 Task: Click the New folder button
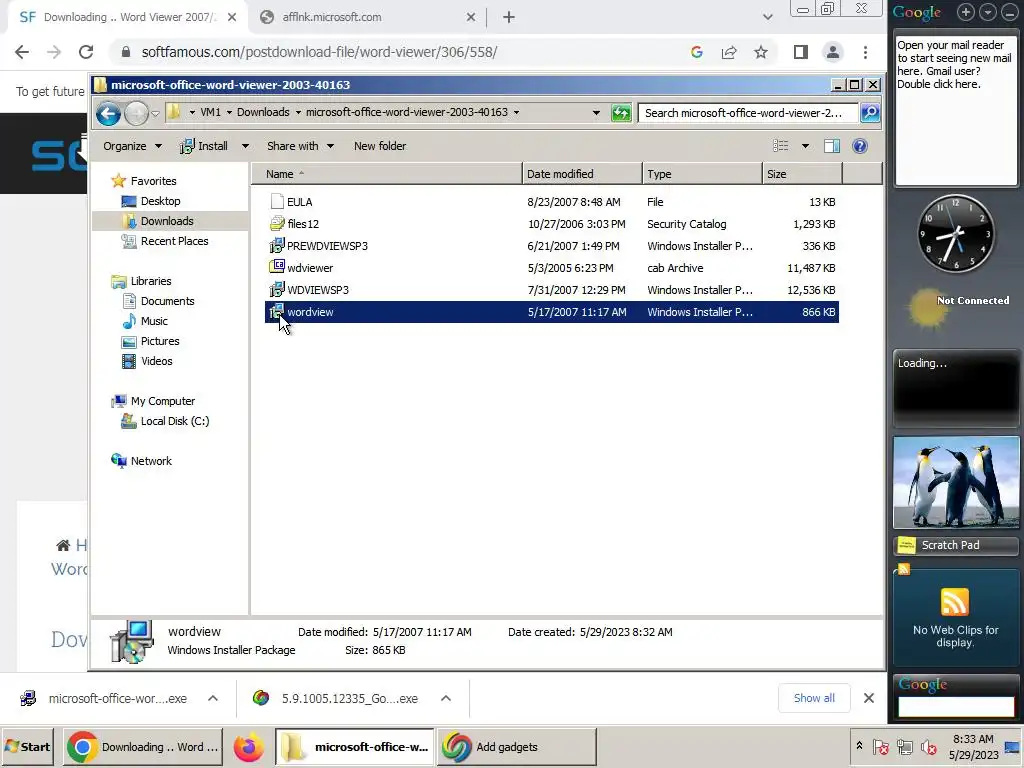tap(380, 146)
